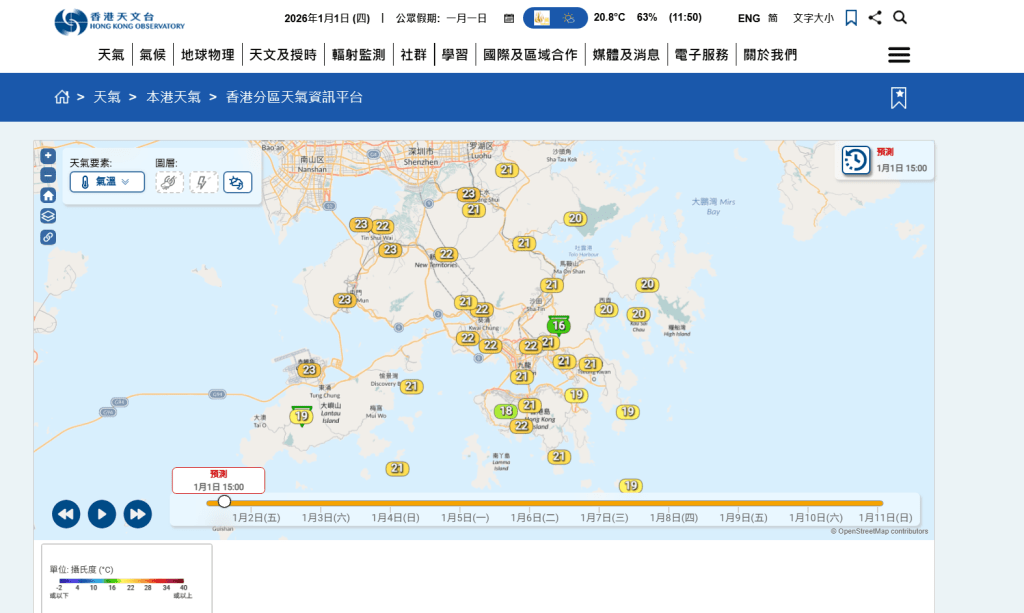This screenshot has height=613, width=1024.
Task: Expand the hamburger menu
Action: click(898, 55)
